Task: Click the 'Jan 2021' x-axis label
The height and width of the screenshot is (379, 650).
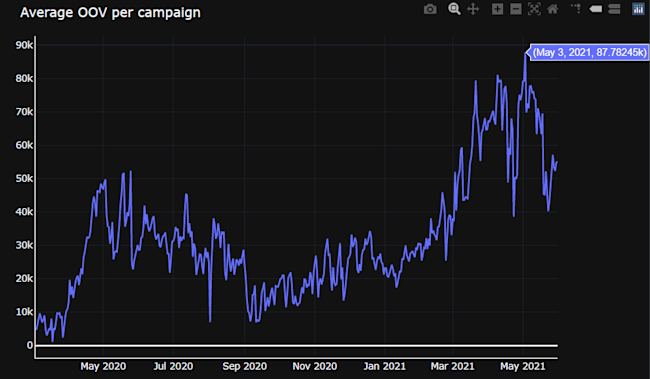Action: coord(385,367)
